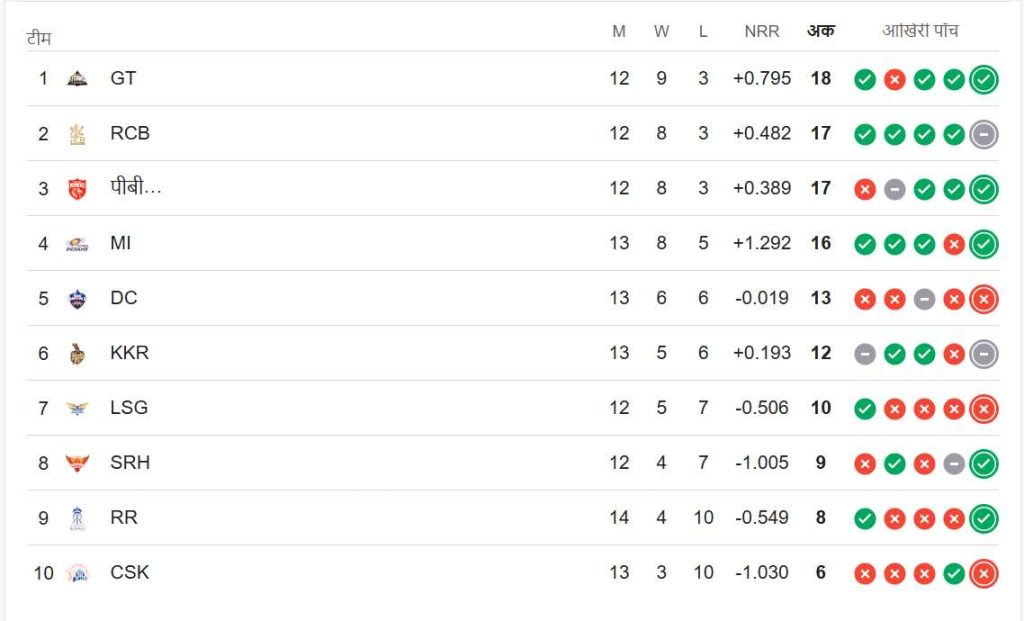Open the KKR team name link
This screenshot has width=1024, height=621.
point(130,353)
